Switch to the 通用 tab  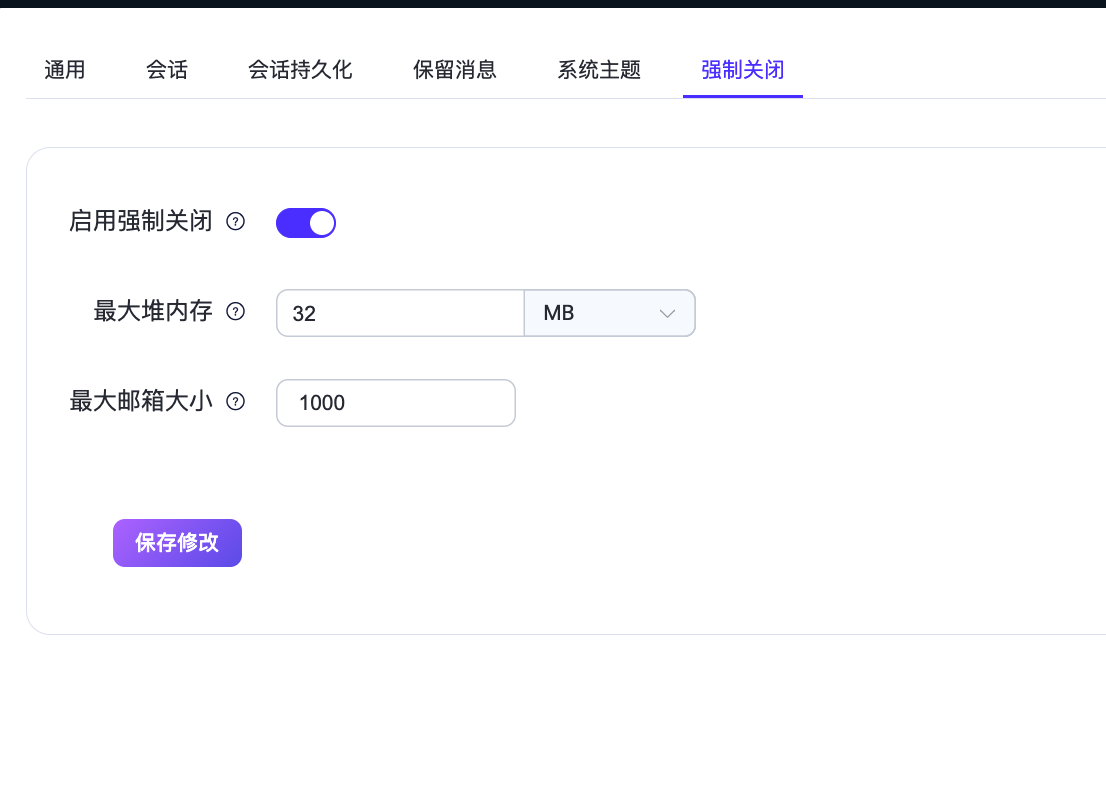[x=65, y=70]
